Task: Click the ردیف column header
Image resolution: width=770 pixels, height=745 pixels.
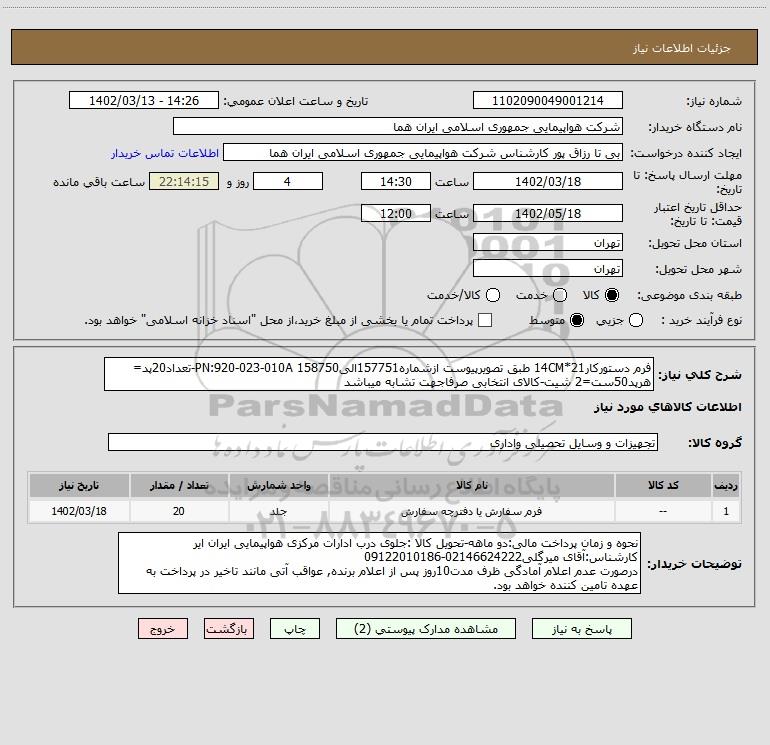Action: (726, 486)
